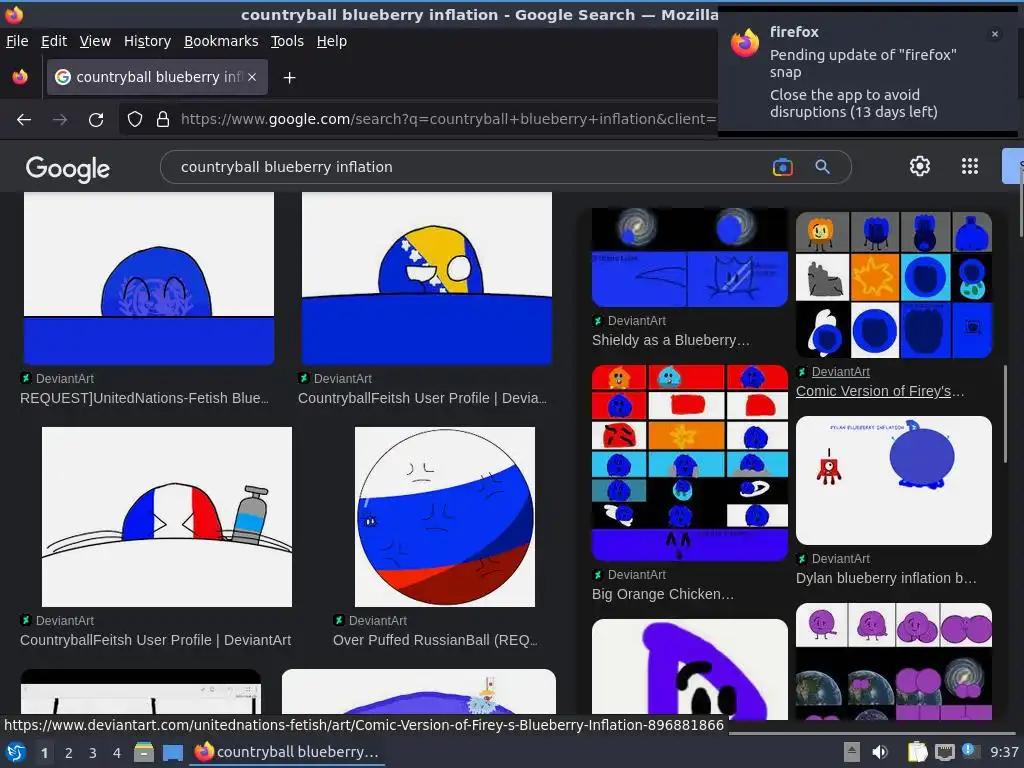Screen dimensions: 1024x768
Task: Click the Firefox View icon beside tabs
Action: coord(20,77)
